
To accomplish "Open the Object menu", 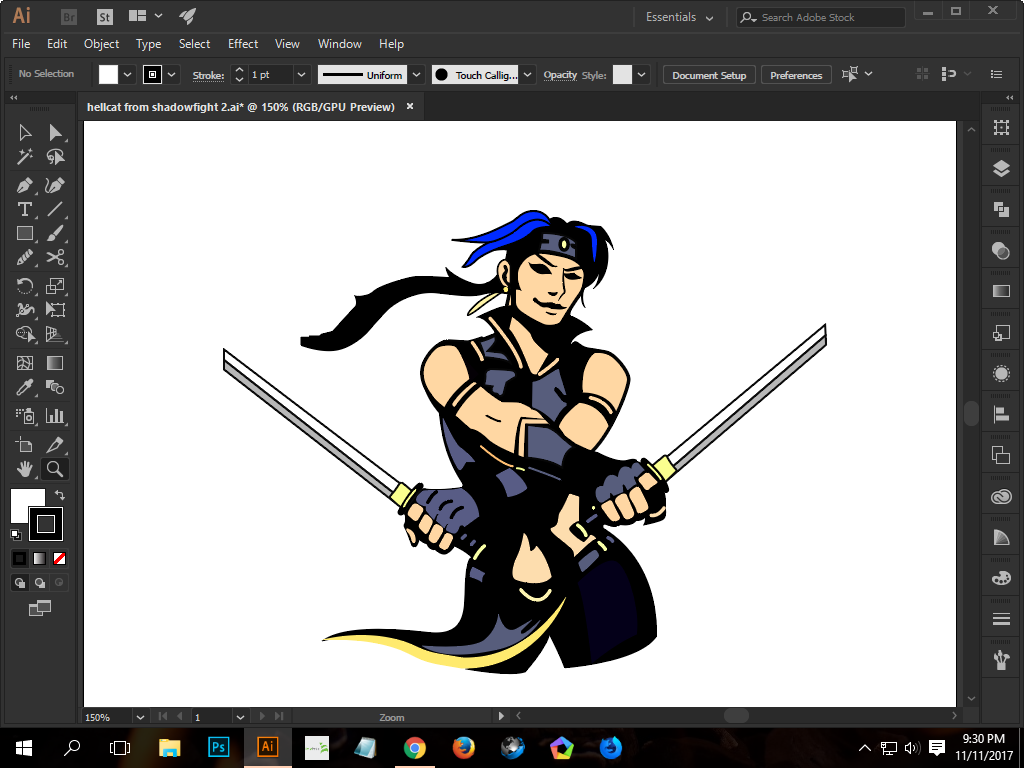I will point(101,44).
